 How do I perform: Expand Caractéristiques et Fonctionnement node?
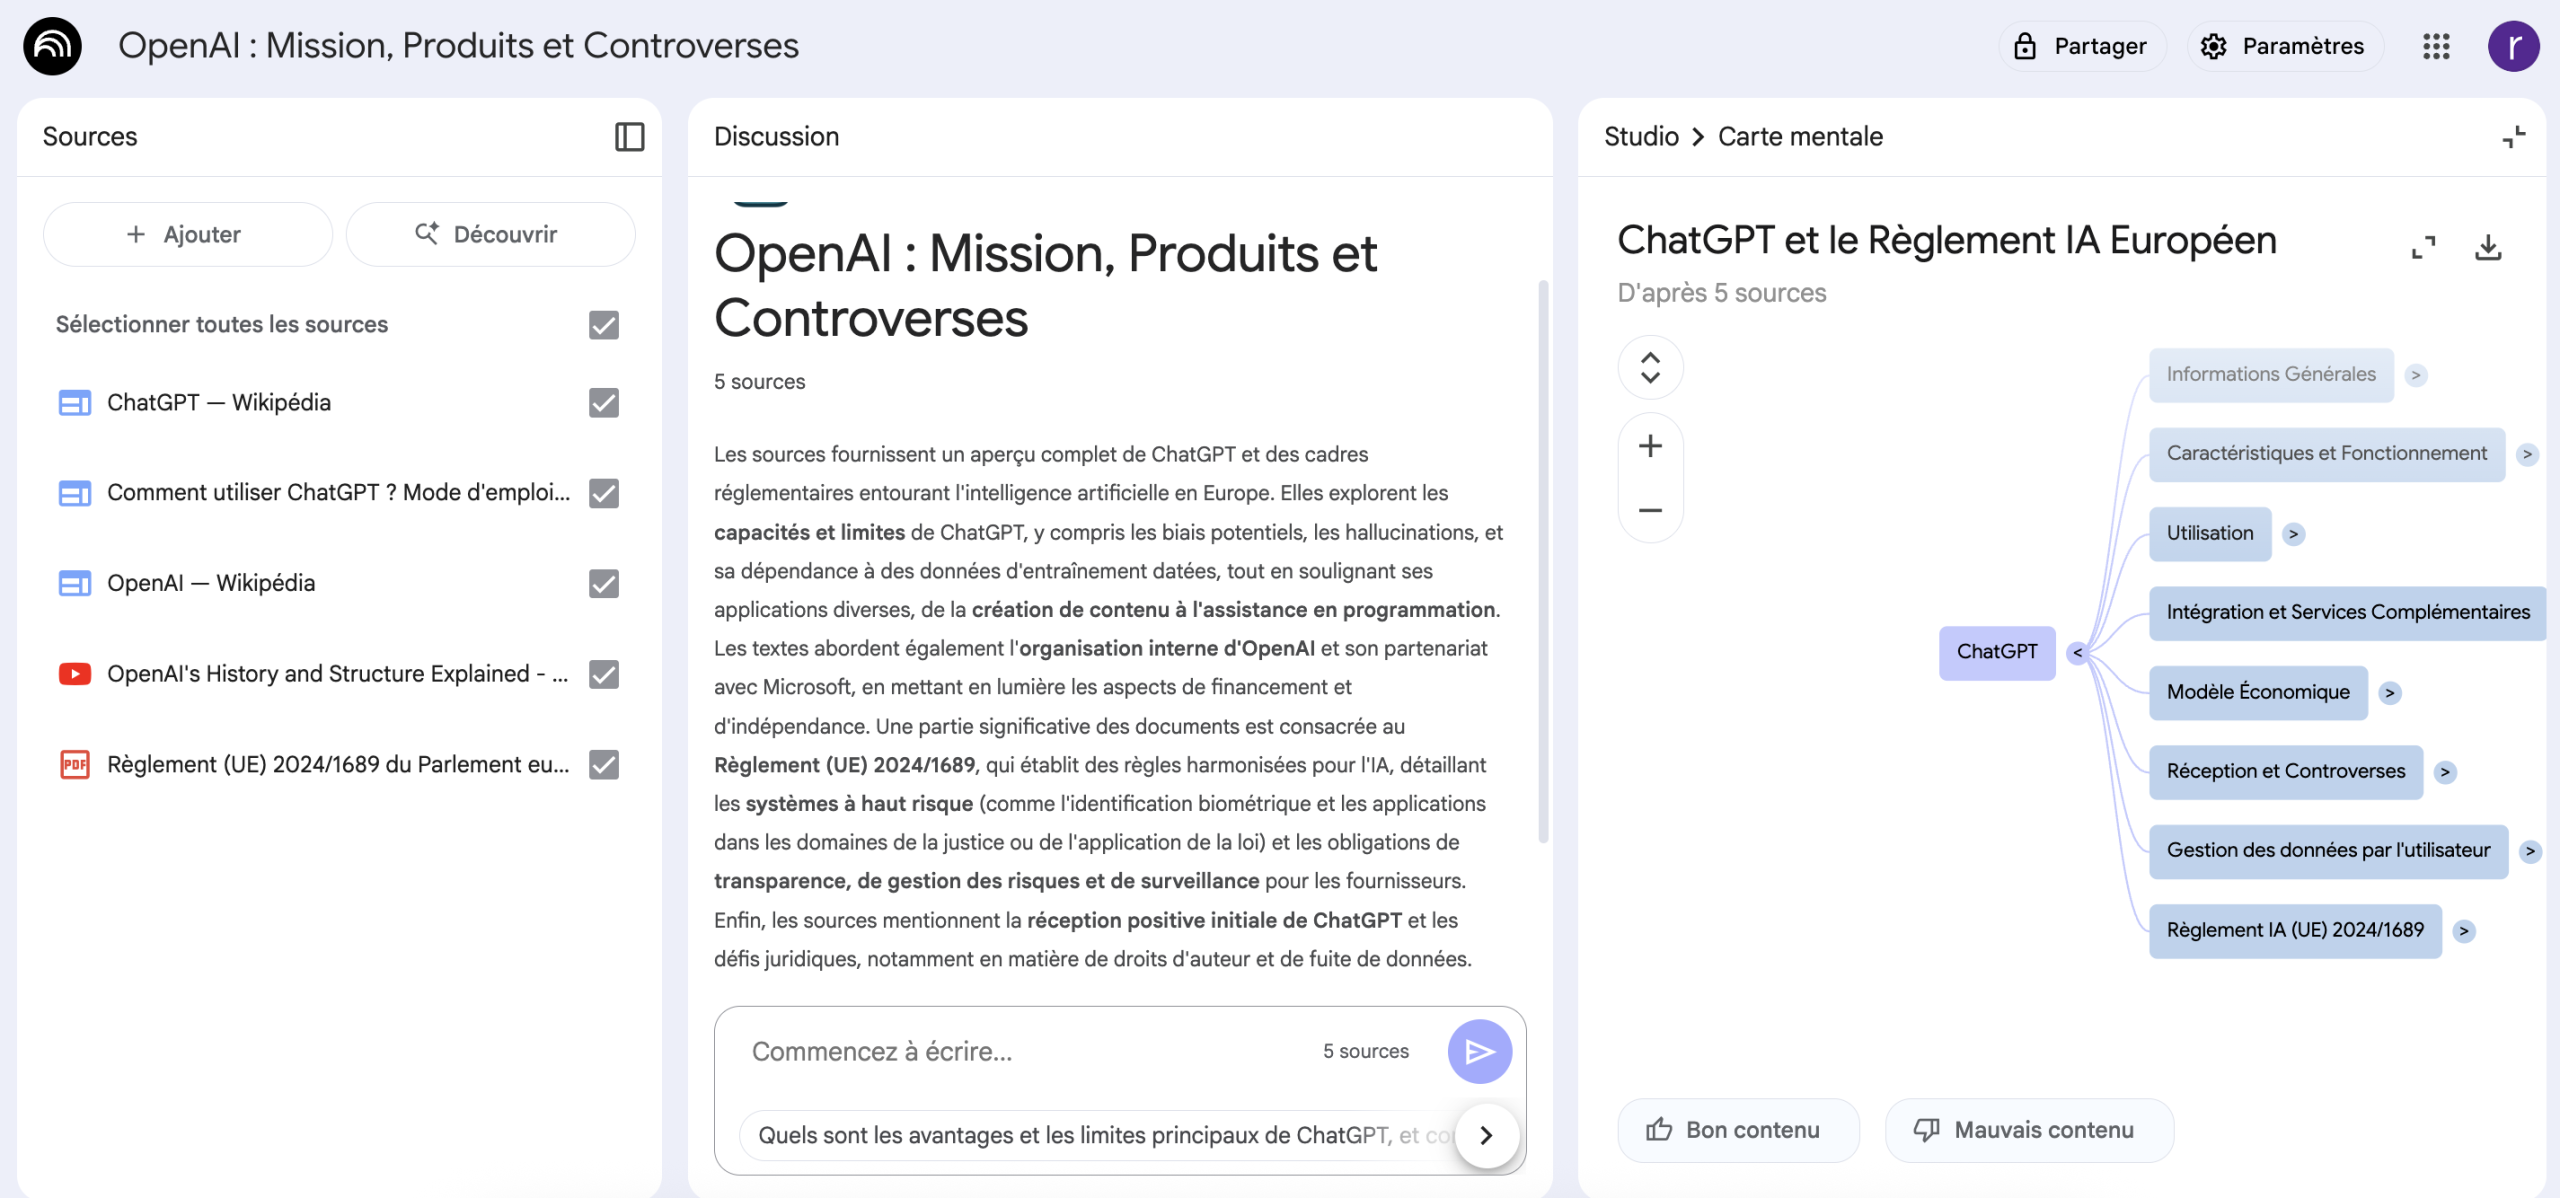(x=2528, y=454)
